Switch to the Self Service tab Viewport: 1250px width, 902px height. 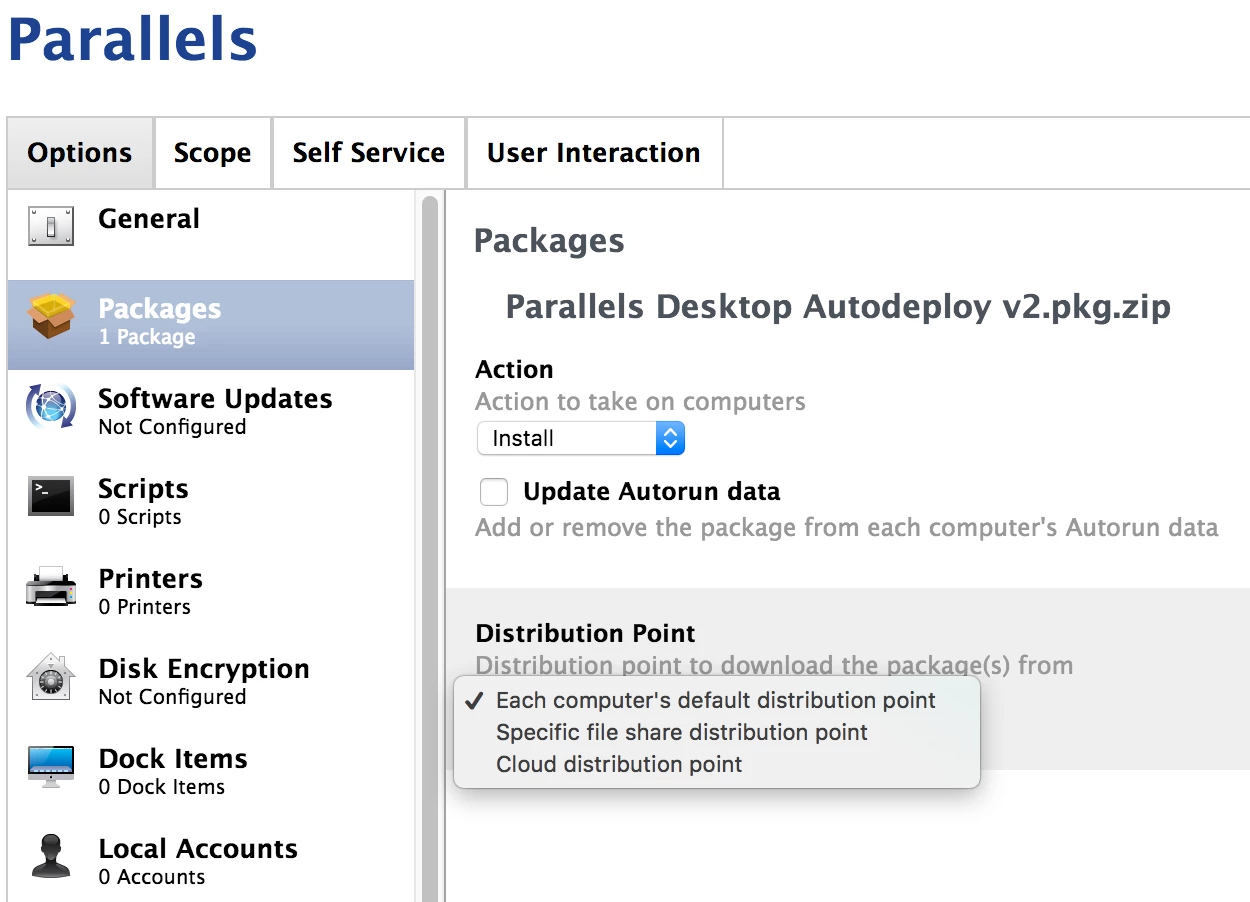[368, 153]
